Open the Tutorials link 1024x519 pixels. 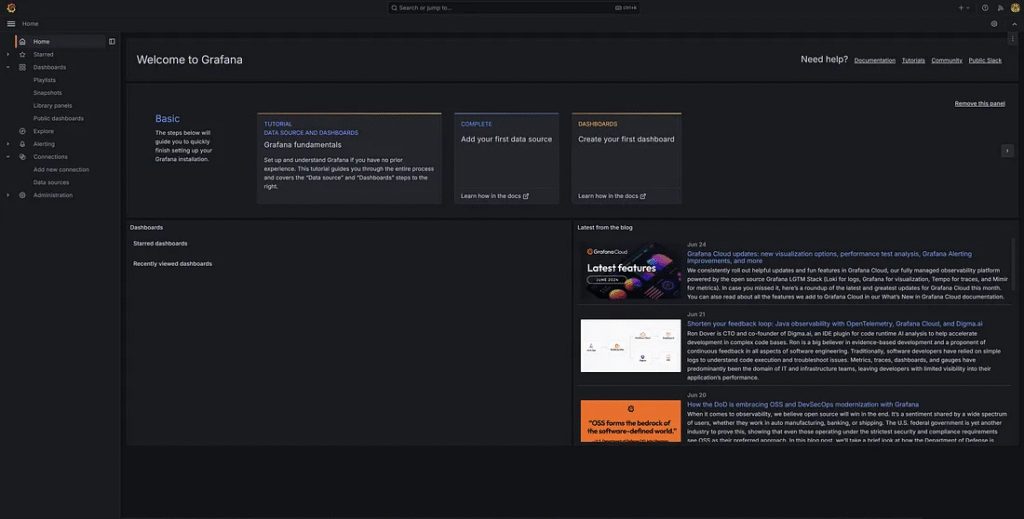coord(913,60)
